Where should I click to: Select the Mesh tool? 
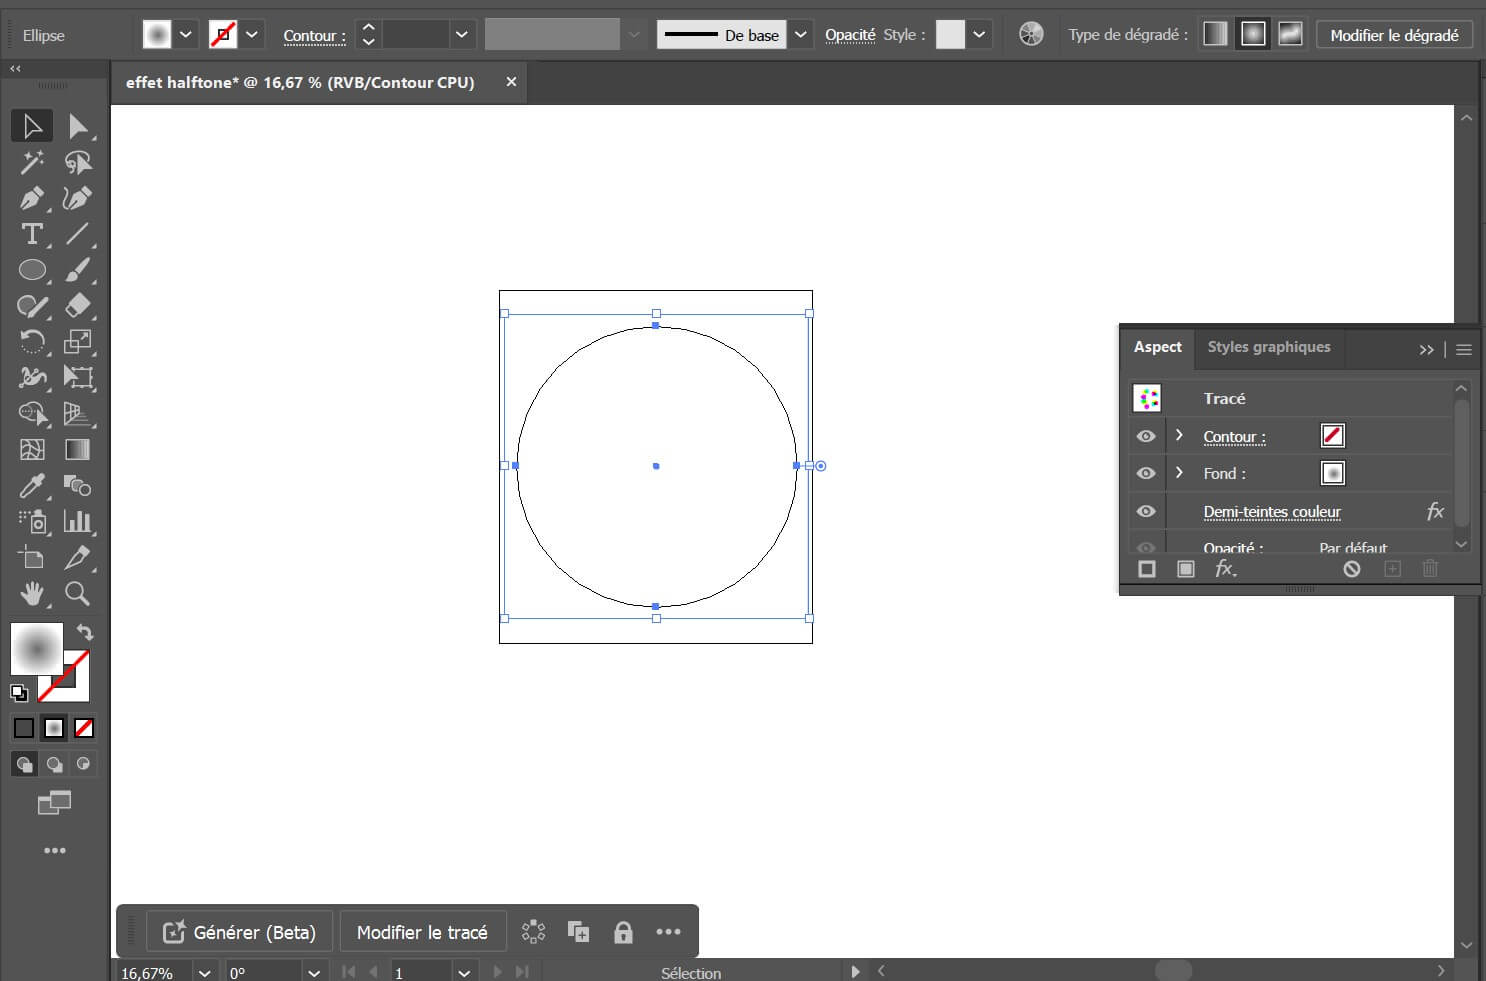(x=32, y=450)
